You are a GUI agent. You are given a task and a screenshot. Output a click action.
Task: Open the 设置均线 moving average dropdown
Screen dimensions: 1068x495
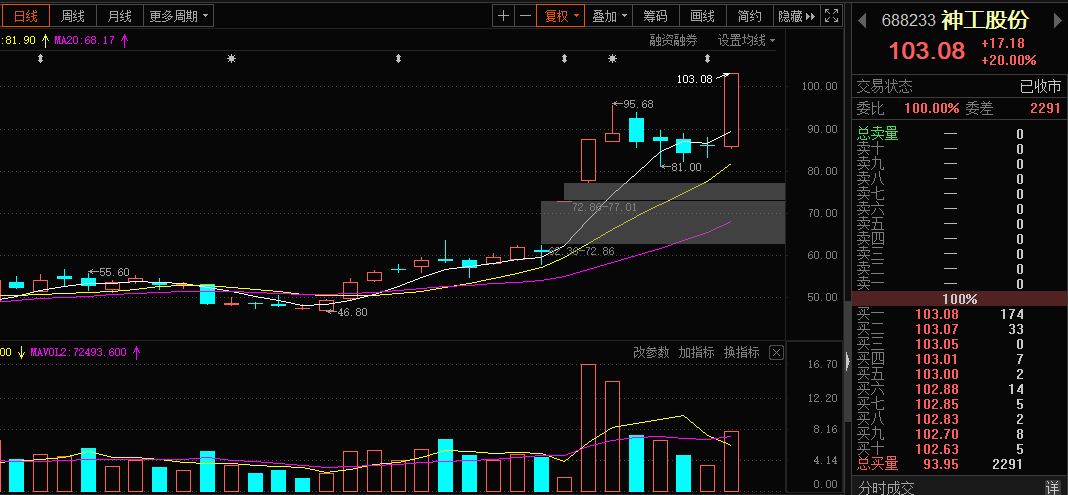point(747,41)
